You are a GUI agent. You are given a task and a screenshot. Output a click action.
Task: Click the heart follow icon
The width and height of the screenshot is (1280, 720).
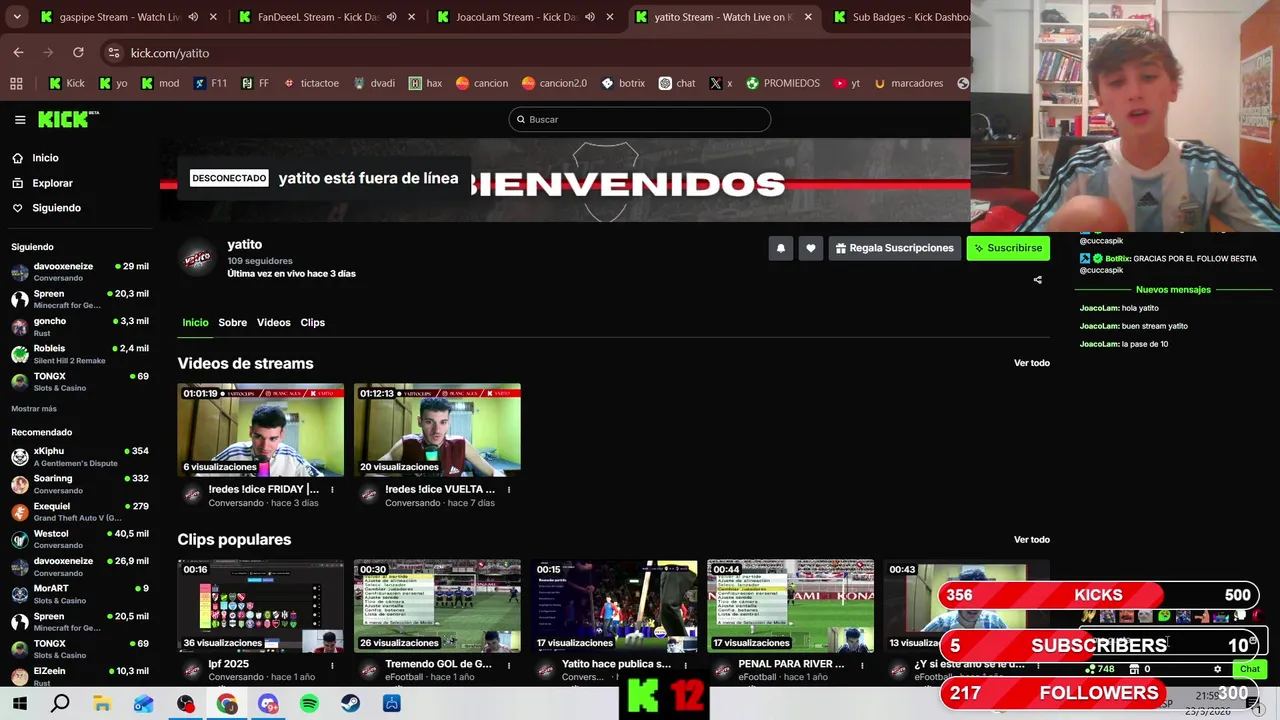[811, 248]
